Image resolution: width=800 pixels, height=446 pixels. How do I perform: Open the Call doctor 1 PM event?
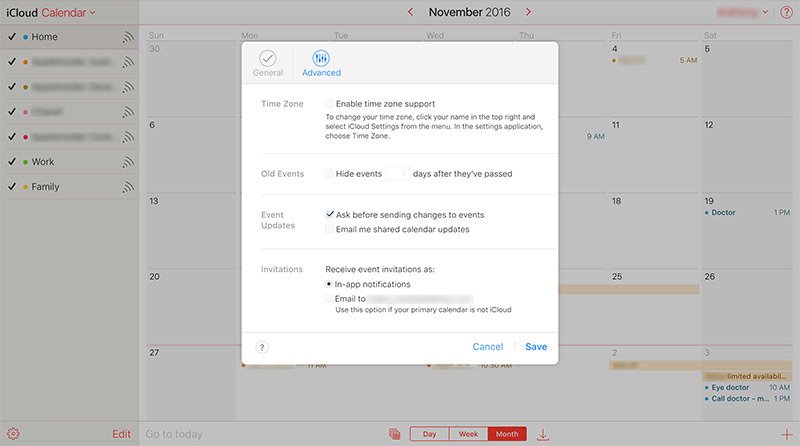pos(747,399)
